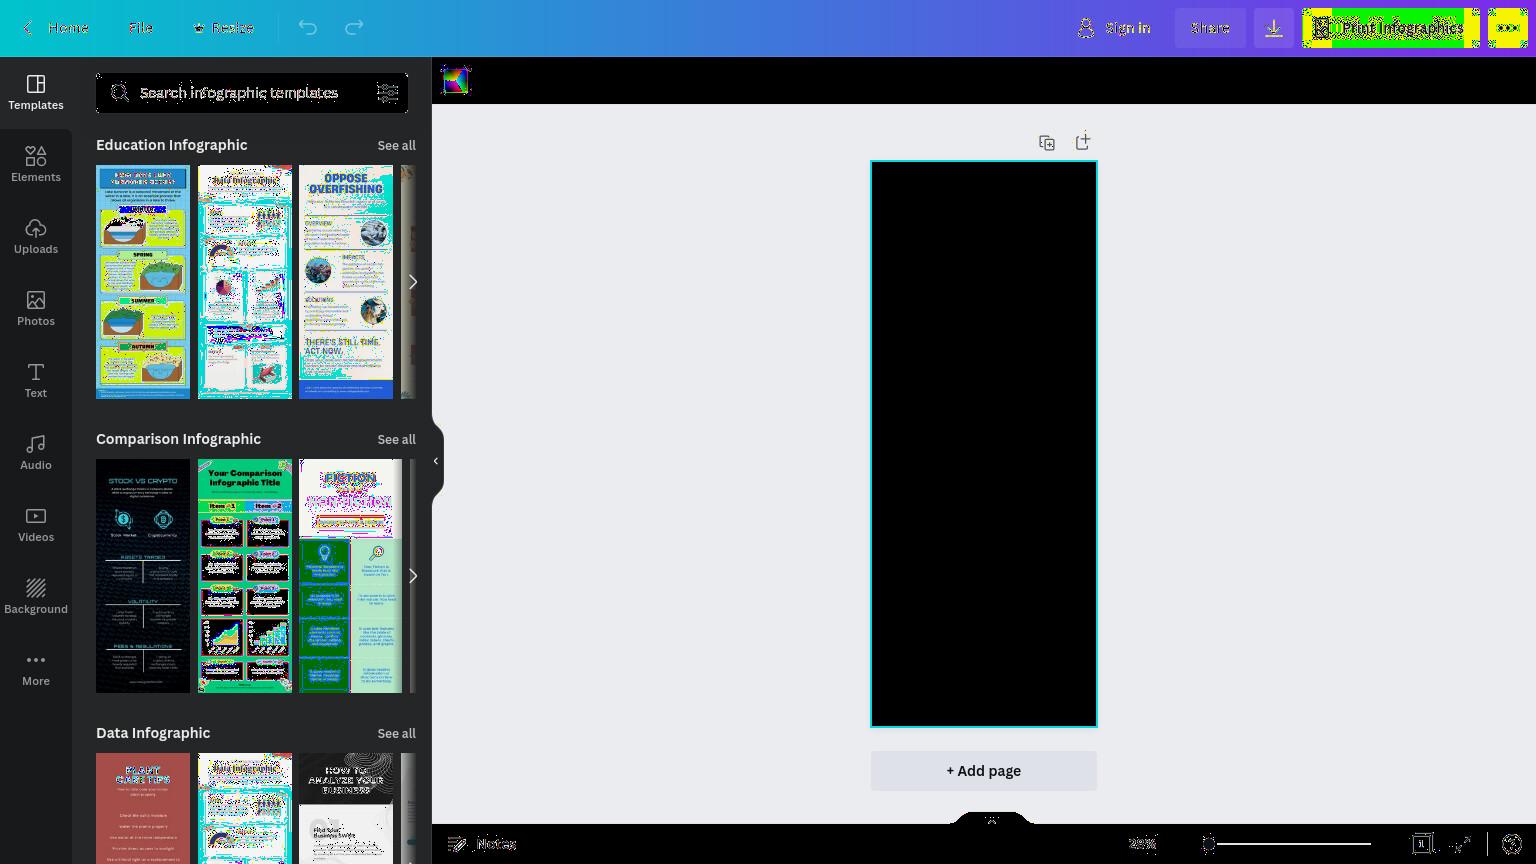Expand the page thumbnails drawer
This screenshot has height=864, width=1536.
point(991,820)
